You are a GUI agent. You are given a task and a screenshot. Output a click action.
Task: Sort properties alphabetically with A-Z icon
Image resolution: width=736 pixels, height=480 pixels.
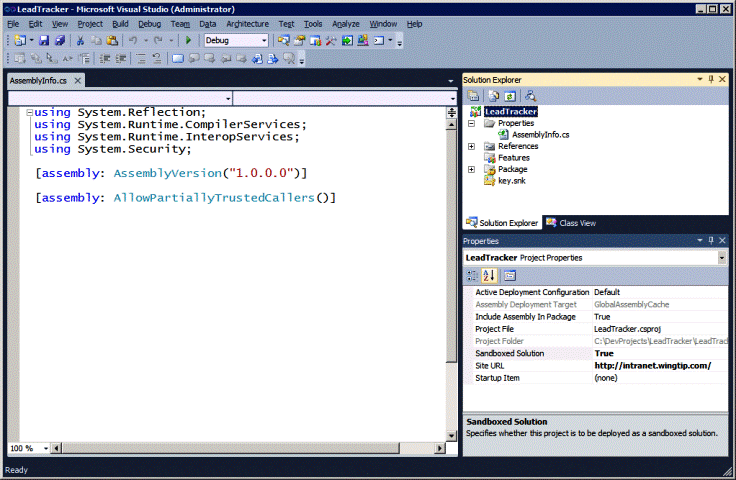[x=490, y=275]
